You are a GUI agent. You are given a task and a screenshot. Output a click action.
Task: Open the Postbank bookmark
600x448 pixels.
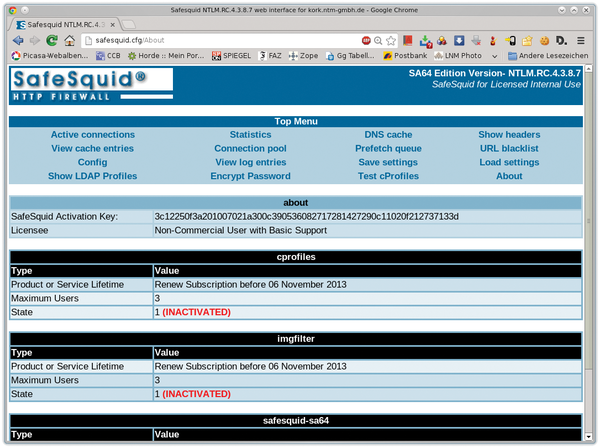[x=405, y=56]
